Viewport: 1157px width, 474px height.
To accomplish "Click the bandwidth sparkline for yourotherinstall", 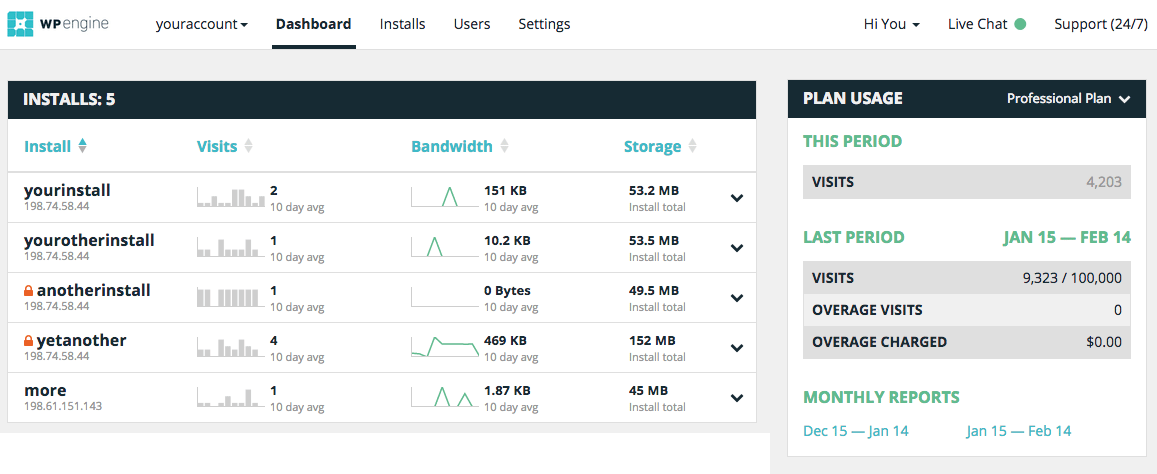I will tap(444, 247).
